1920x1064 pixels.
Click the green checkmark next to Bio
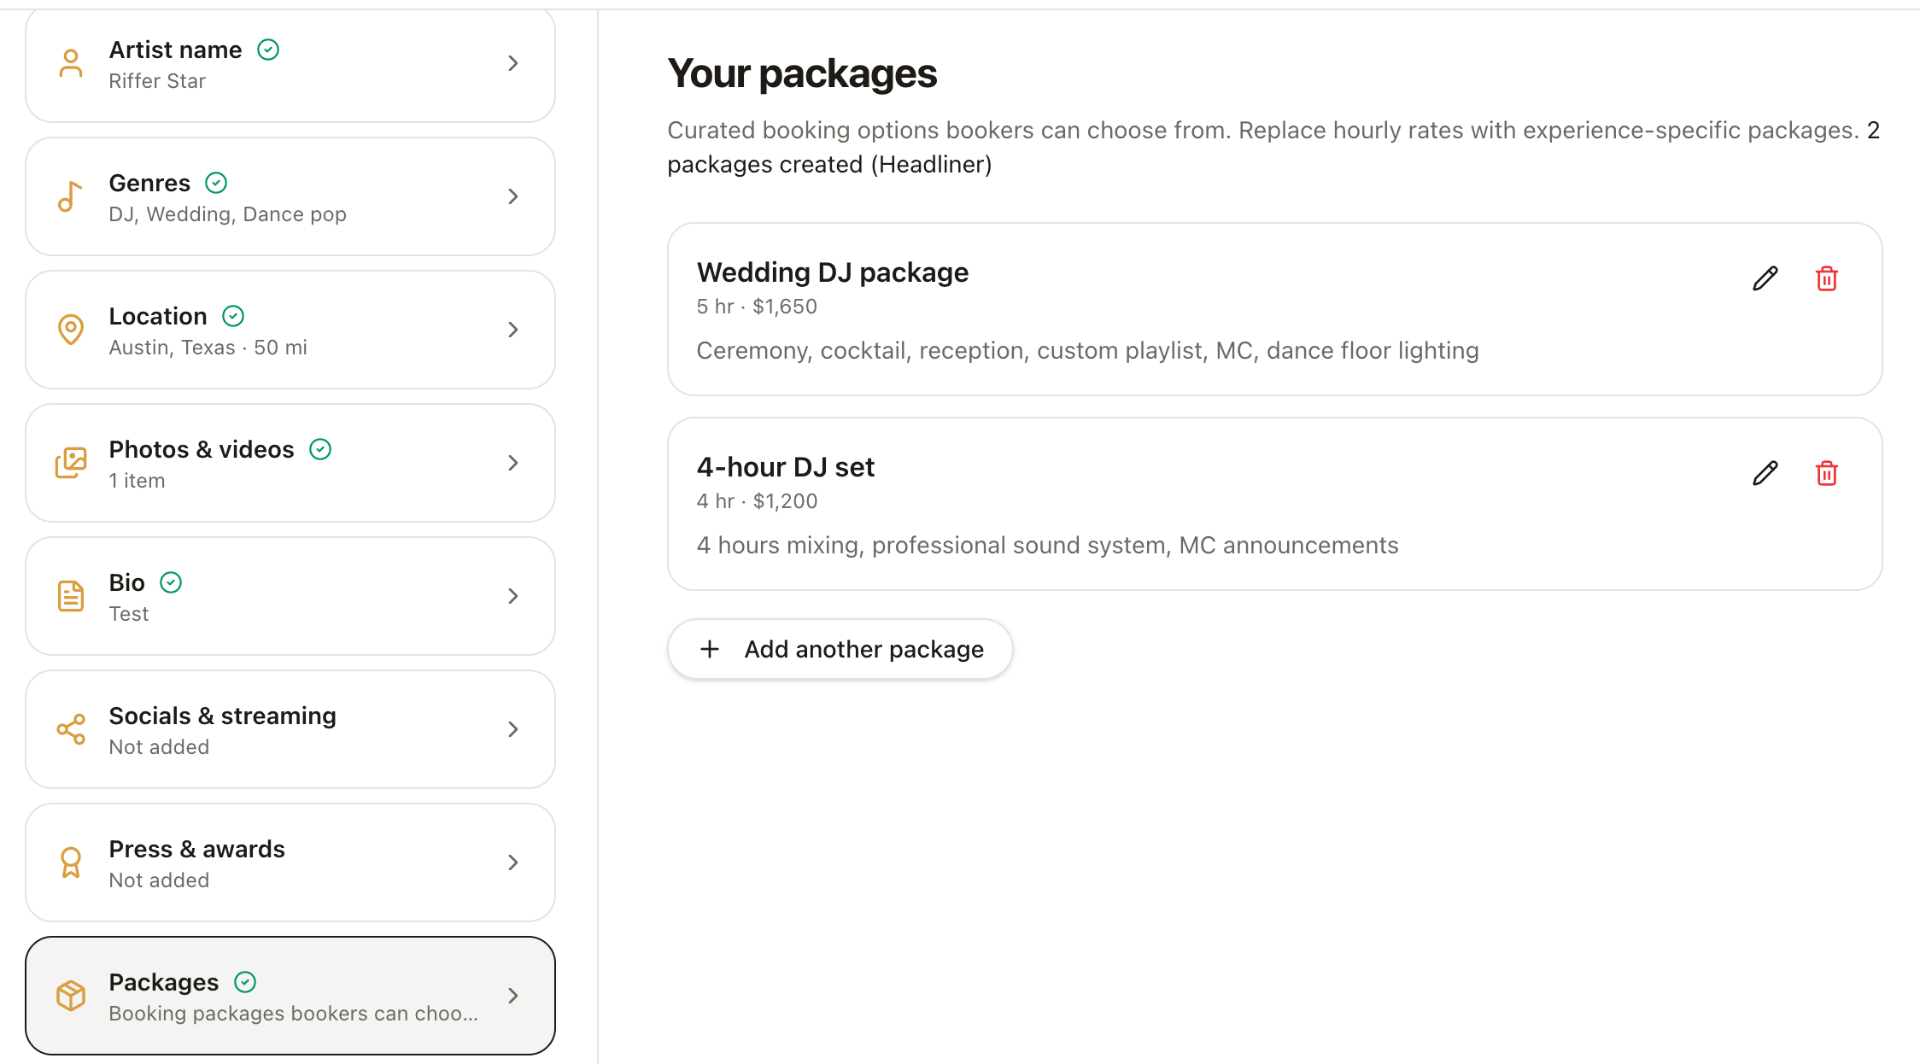[171, 582]
